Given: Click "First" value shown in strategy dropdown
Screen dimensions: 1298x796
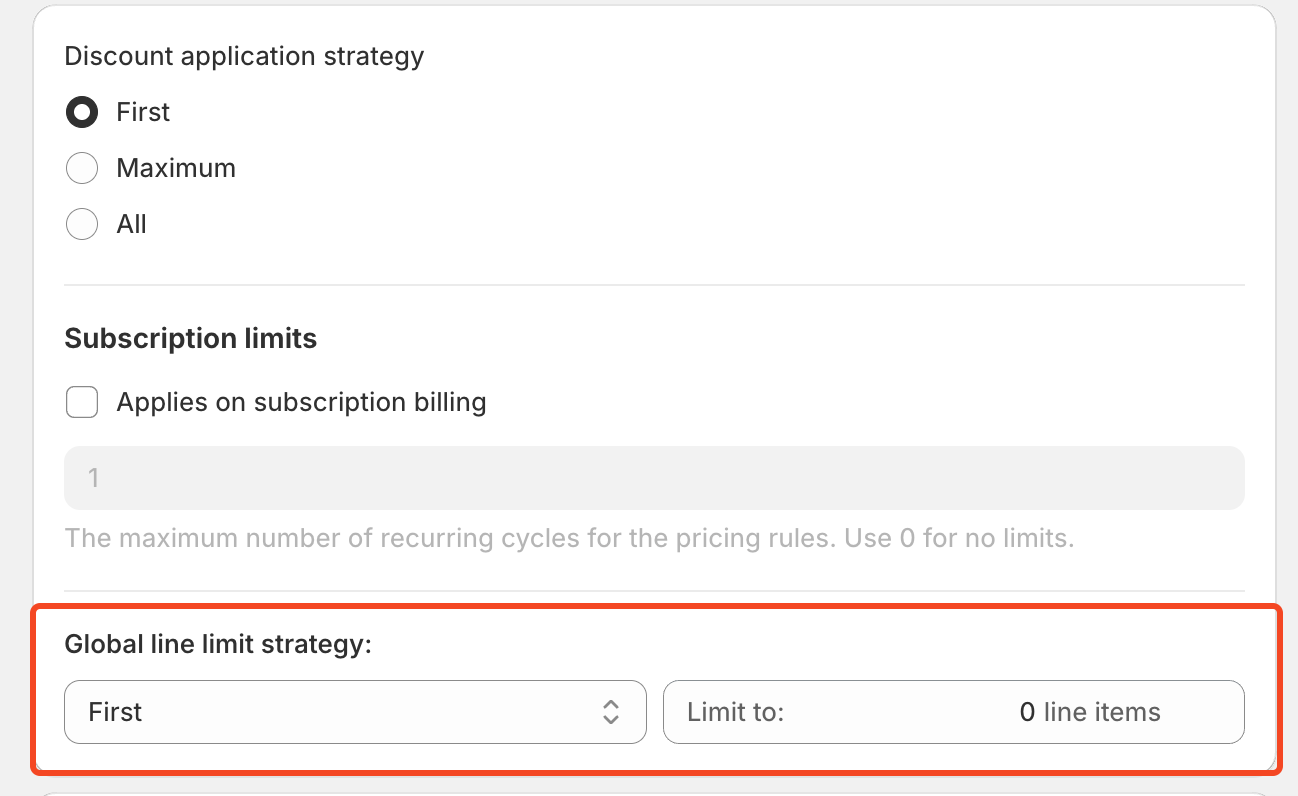Looking at the screenshot, I should pyautogui.click(x=115, y=712).
